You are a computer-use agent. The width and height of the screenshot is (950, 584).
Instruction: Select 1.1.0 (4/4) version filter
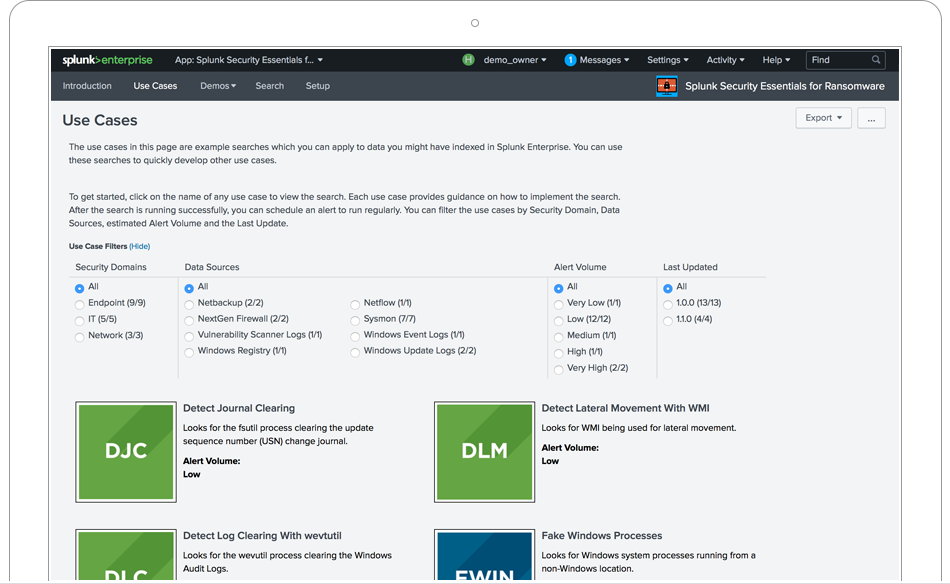(668, 321)
